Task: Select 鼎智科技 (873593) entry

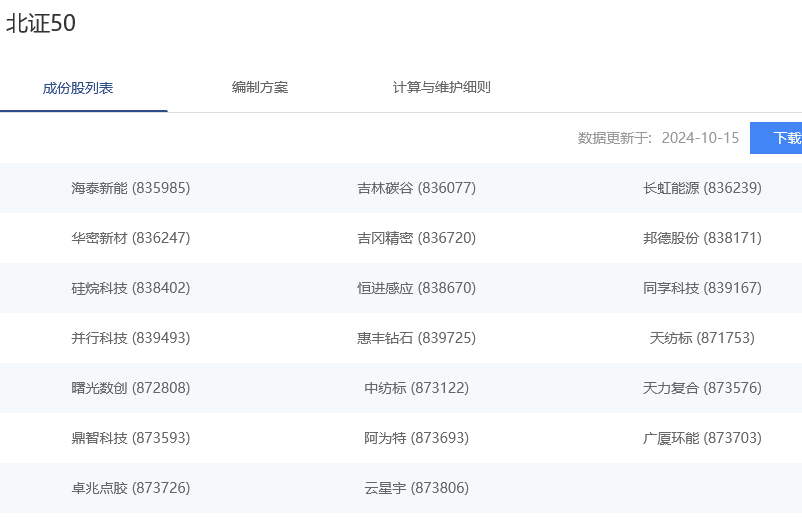Action: [131, 438]
